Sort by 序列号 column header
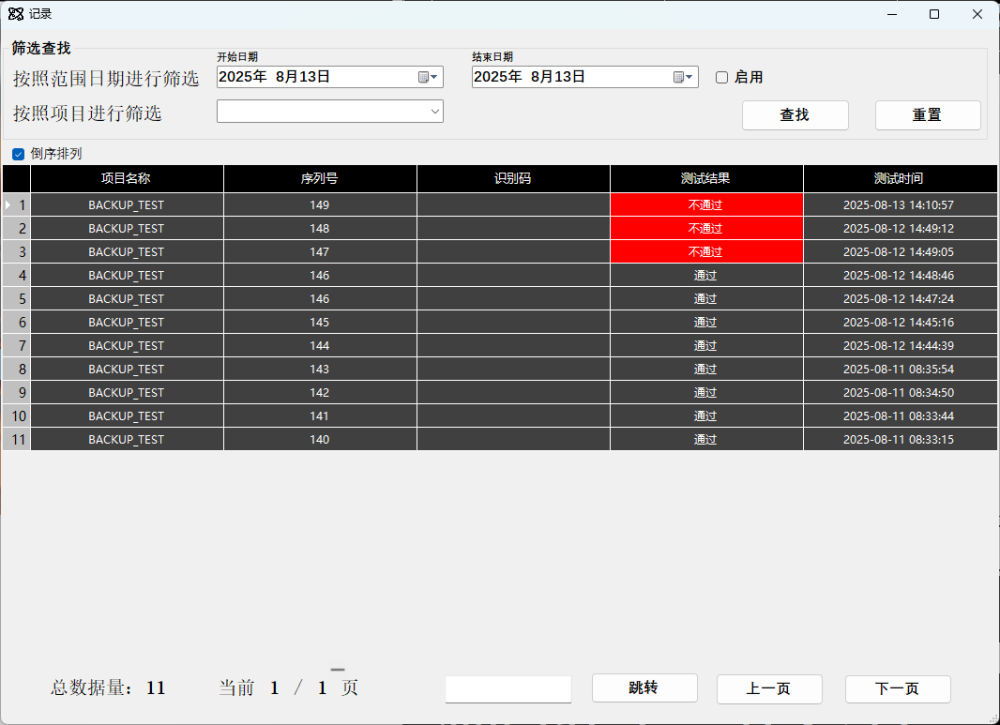The width and height of the screenshot is (1000, 725). point(319,179)
